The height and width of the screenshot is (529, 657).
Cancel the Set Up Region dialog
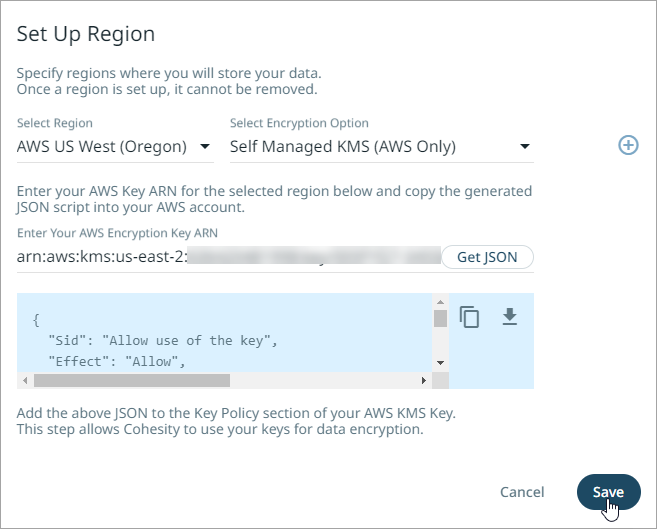[x=522, y=492]
